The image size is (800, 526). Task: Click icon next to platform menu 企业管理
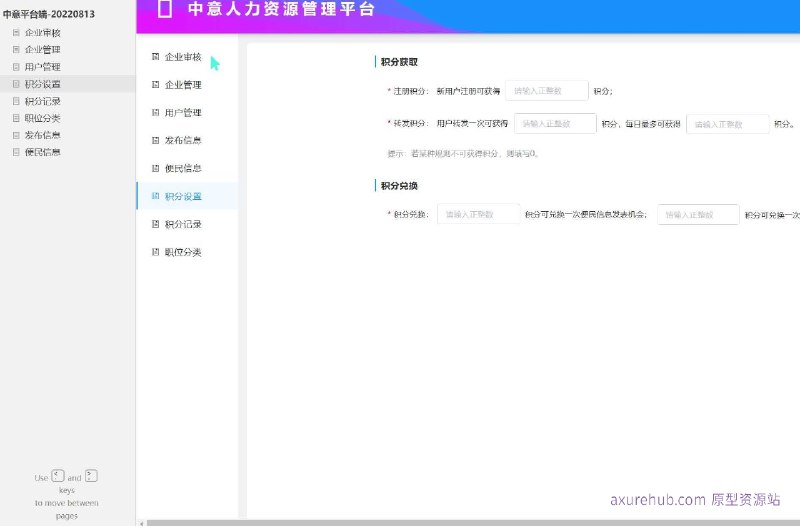coord(156,85)
